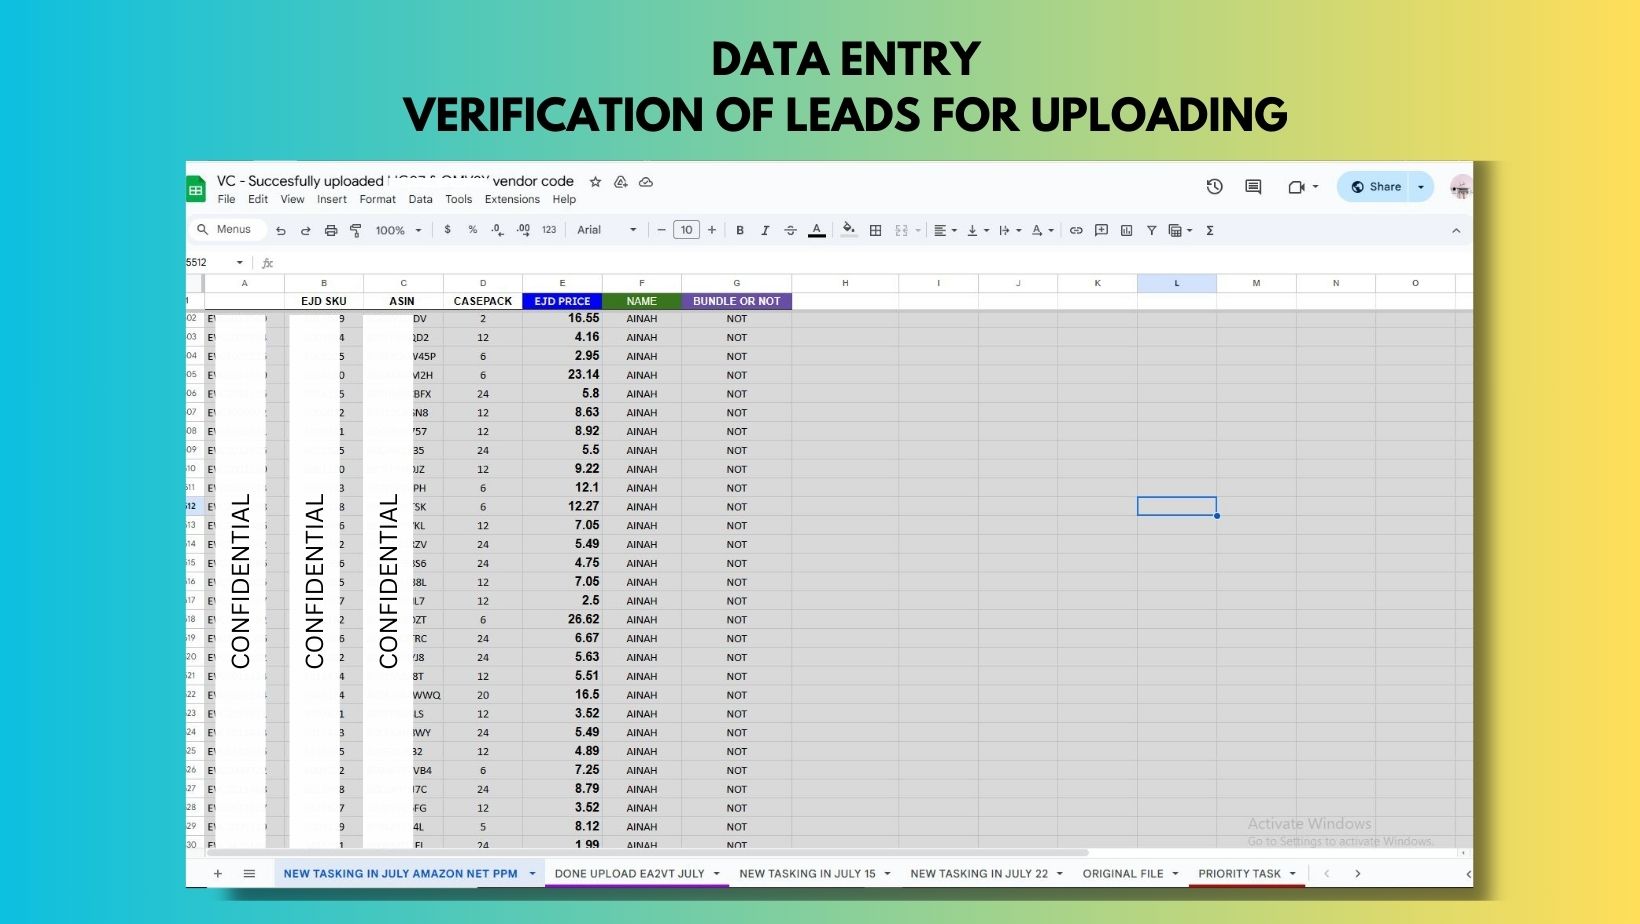Open the name box dropdown arrow
The width and height of the screenshot is (1640, 924).
pos(240,263)
